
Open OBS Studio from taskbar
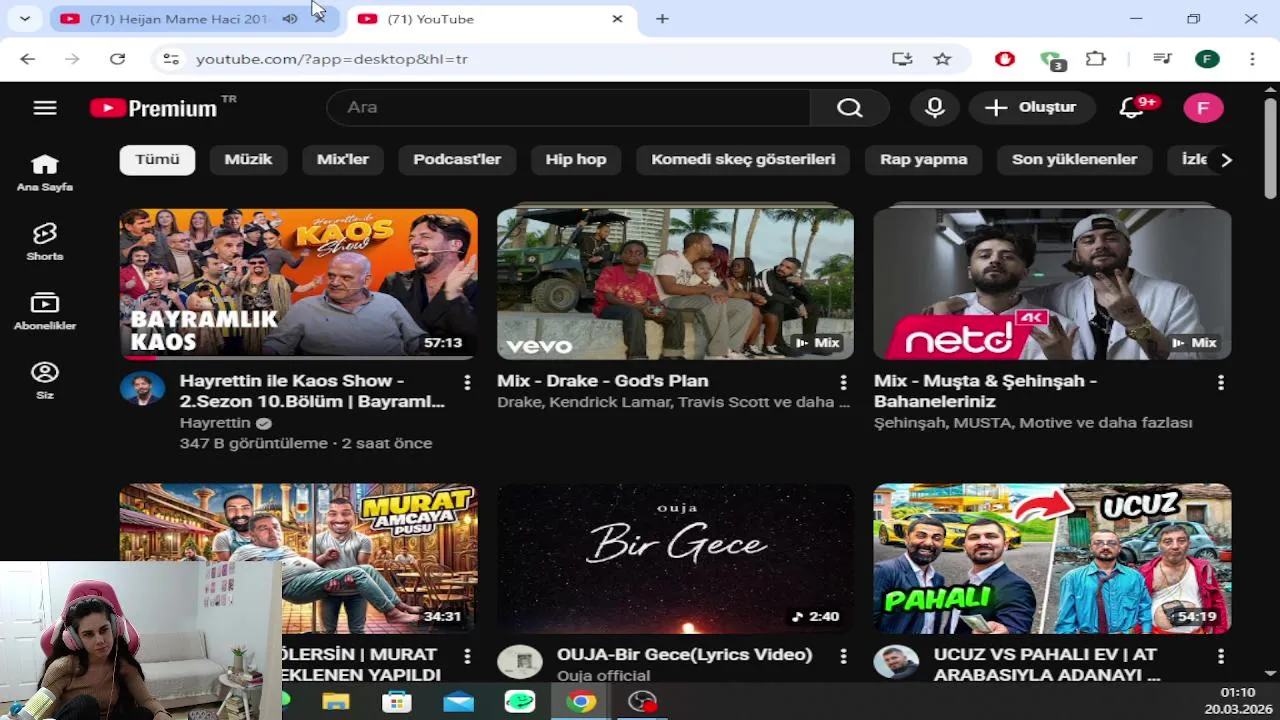pyautogui.click(x=642, y=702)
